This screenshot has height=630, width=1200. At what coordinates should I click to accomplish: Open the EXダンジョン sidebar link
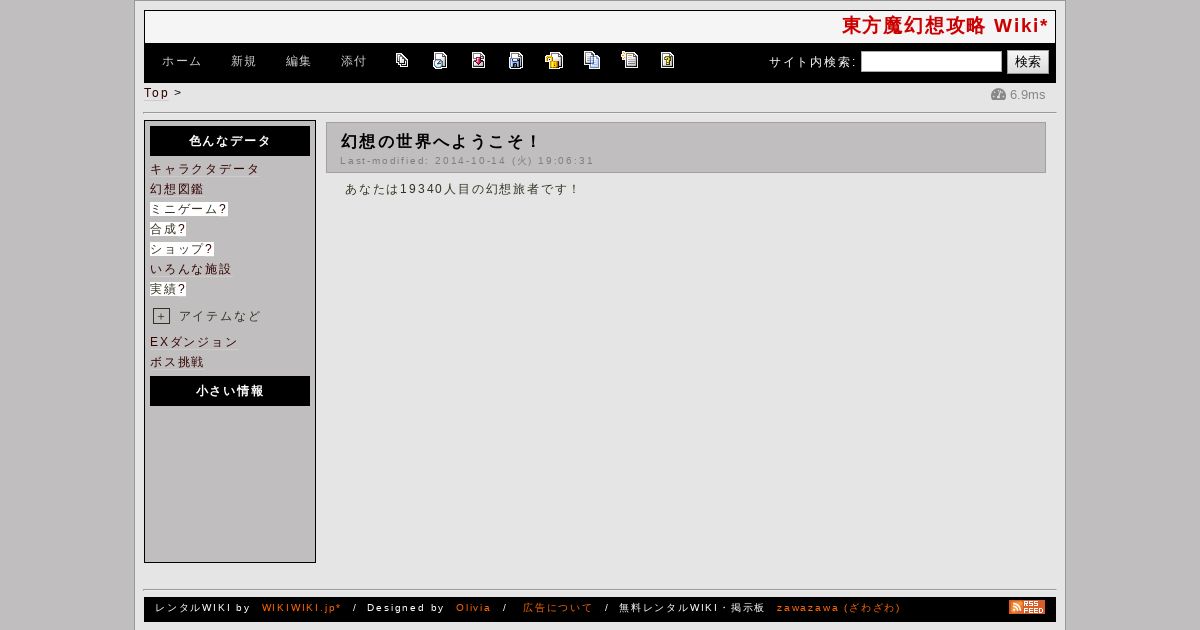pos(194,342)
